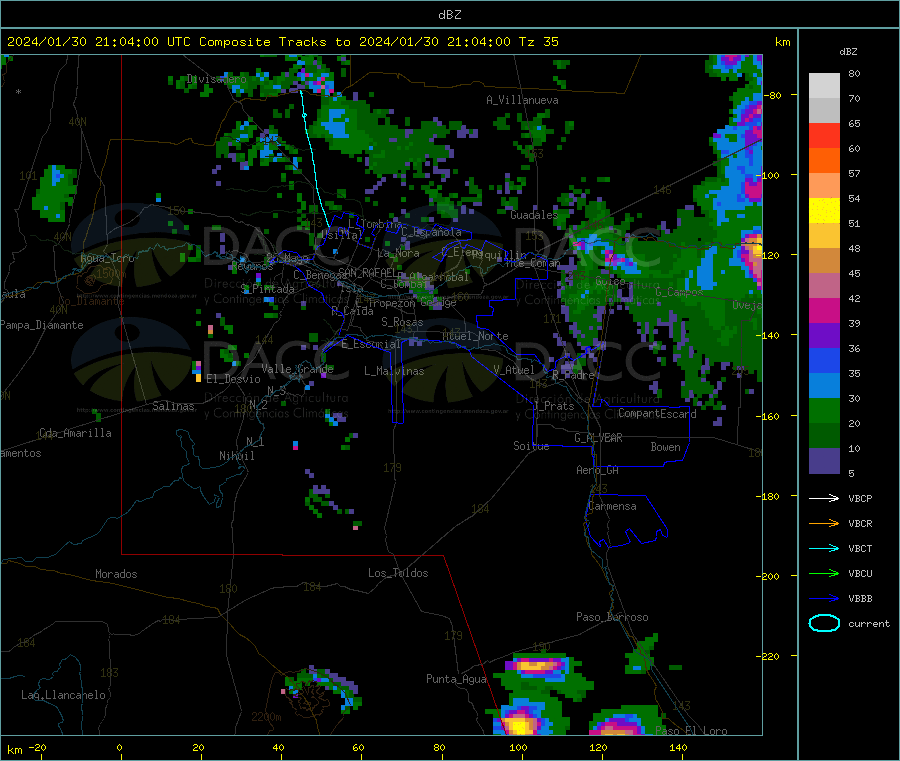Click the Los_Toldos map label
This screenshot has height=761, width=900.
click(x=398, y=573)
